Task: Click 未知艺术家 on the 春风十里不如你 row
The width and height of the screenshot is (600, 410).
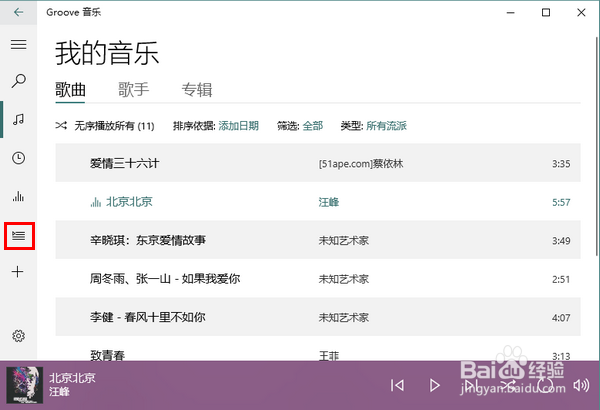Action: click(x=344, y=317)
